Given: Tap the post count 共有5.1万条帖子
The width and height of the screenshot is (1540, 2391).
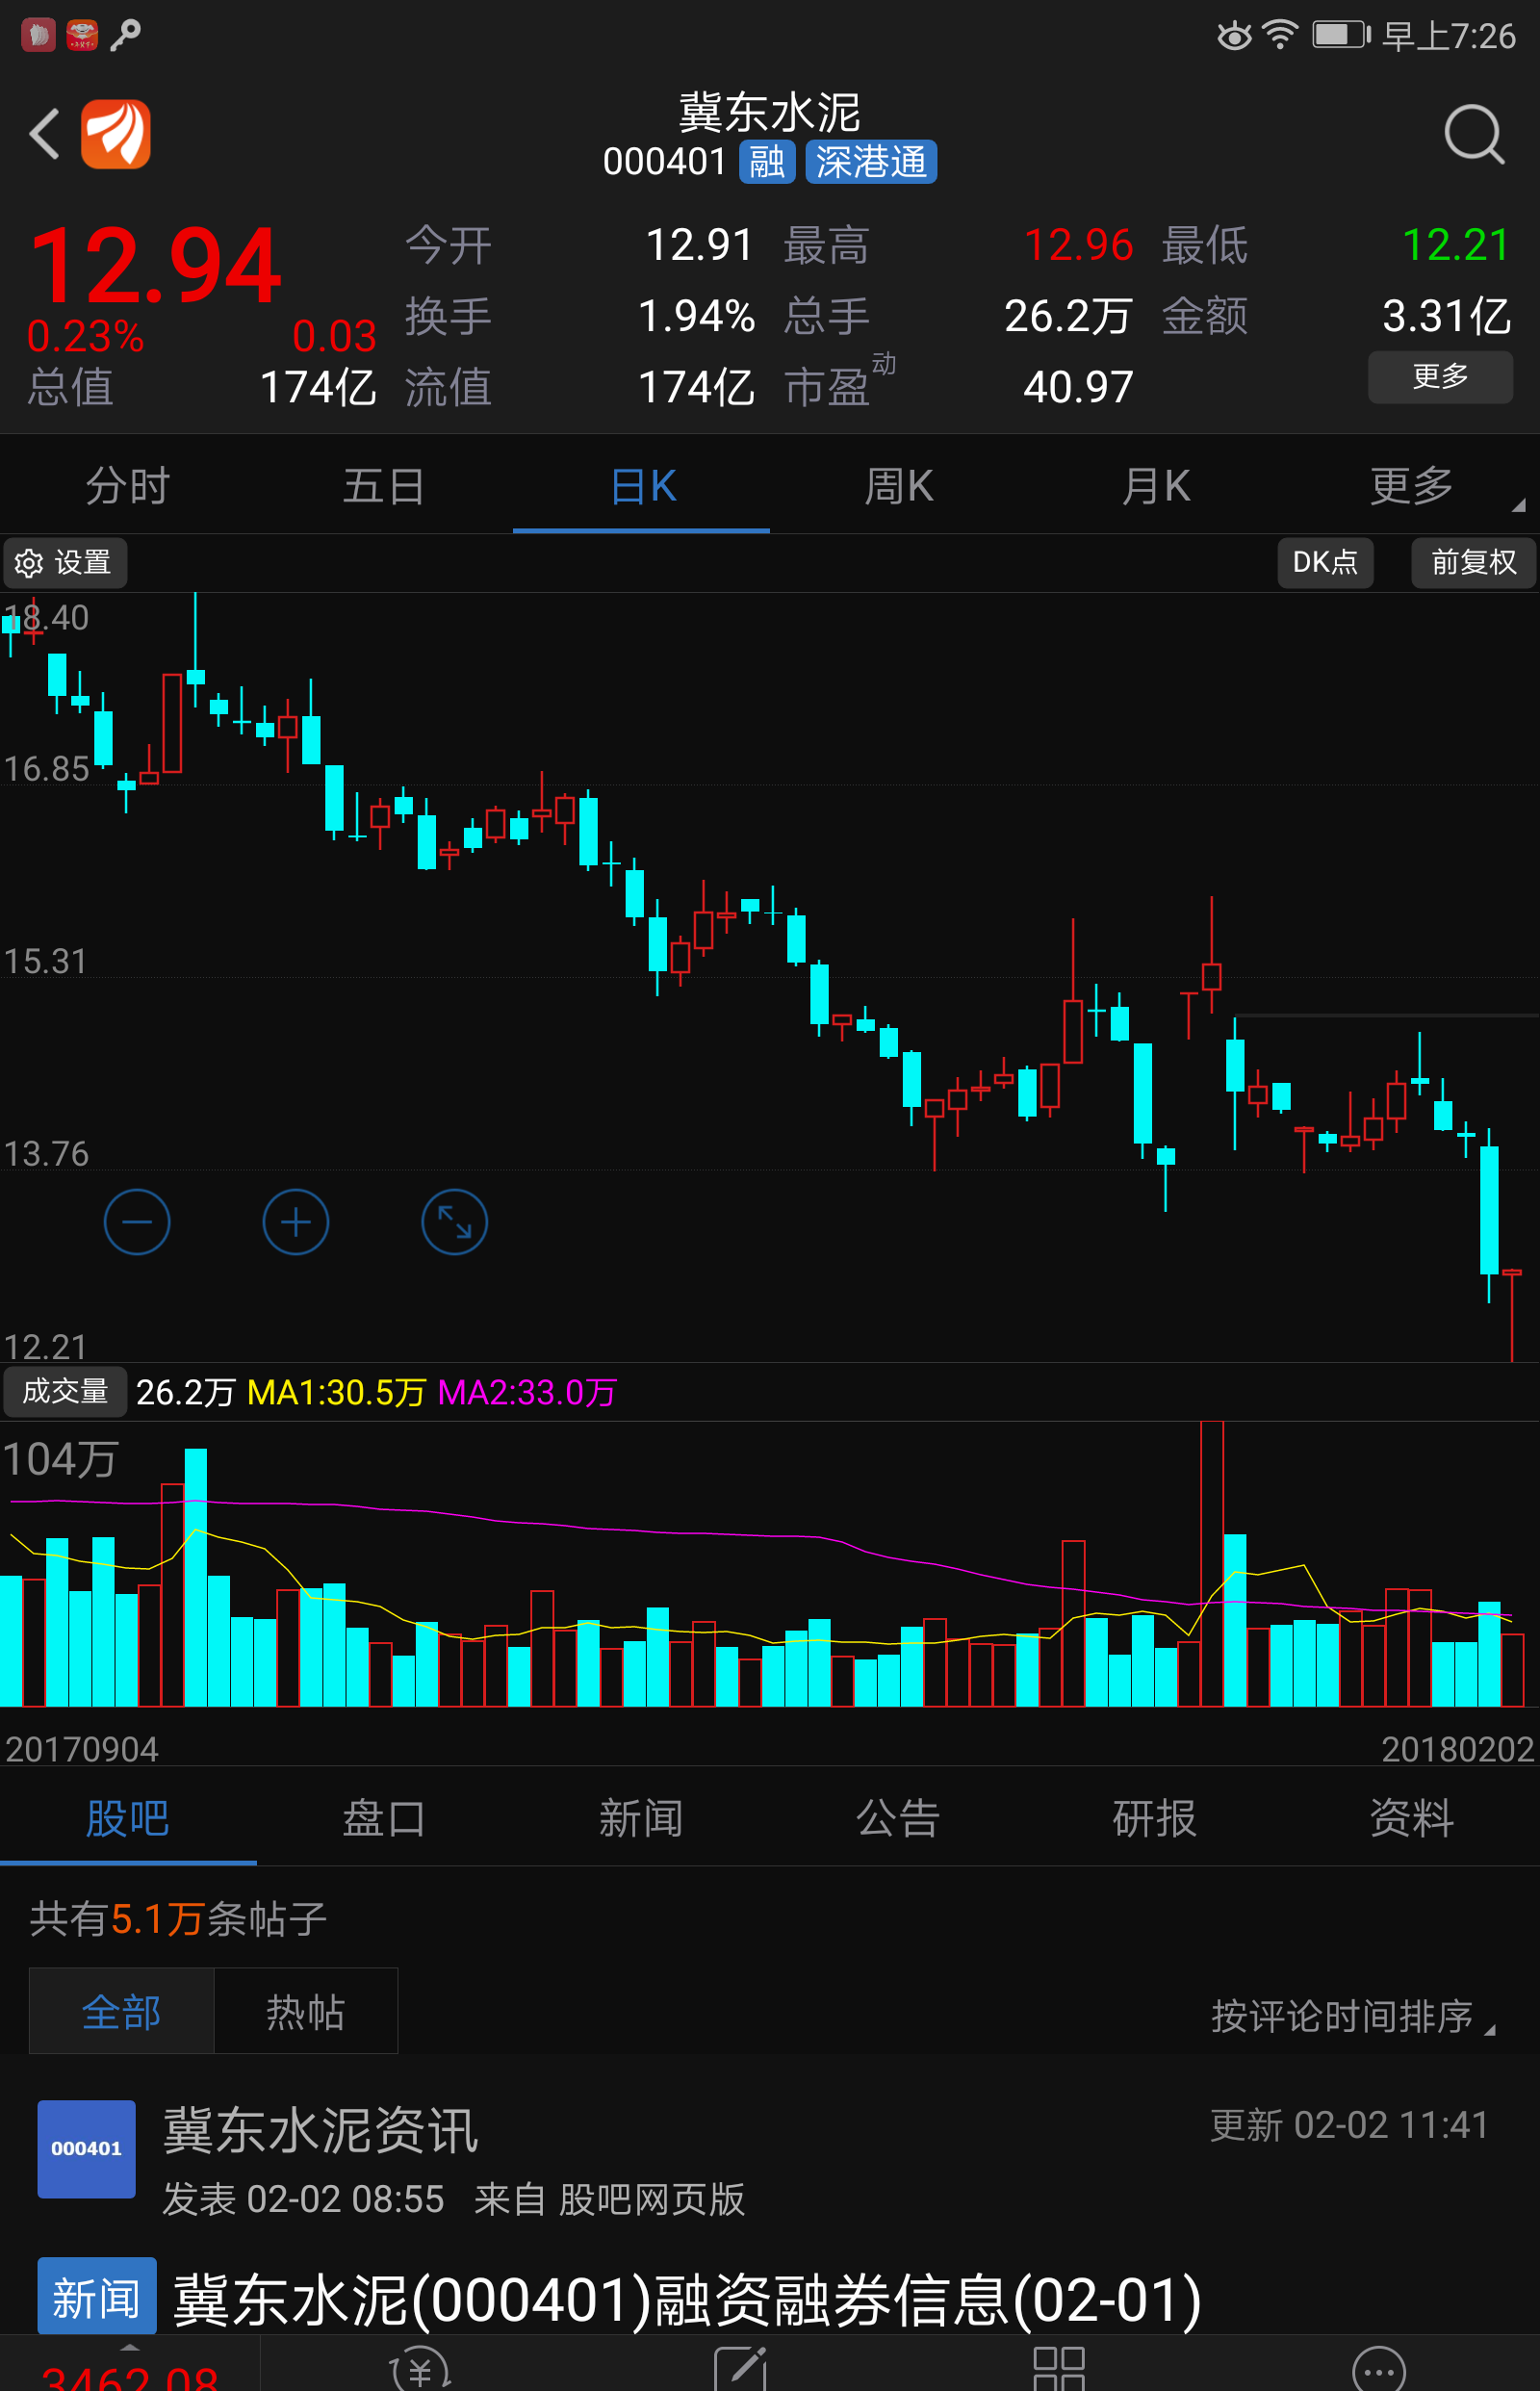Looking at the screenshot, I should point(178,1918).
